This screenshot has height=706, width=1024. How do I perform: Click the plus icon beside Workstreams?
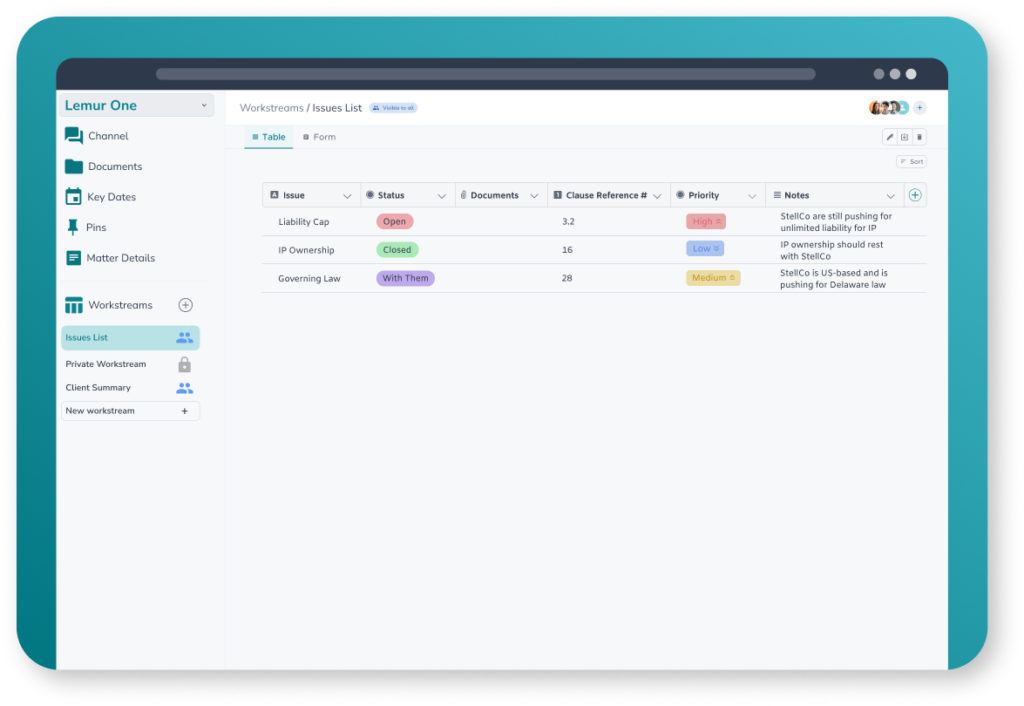185,305
